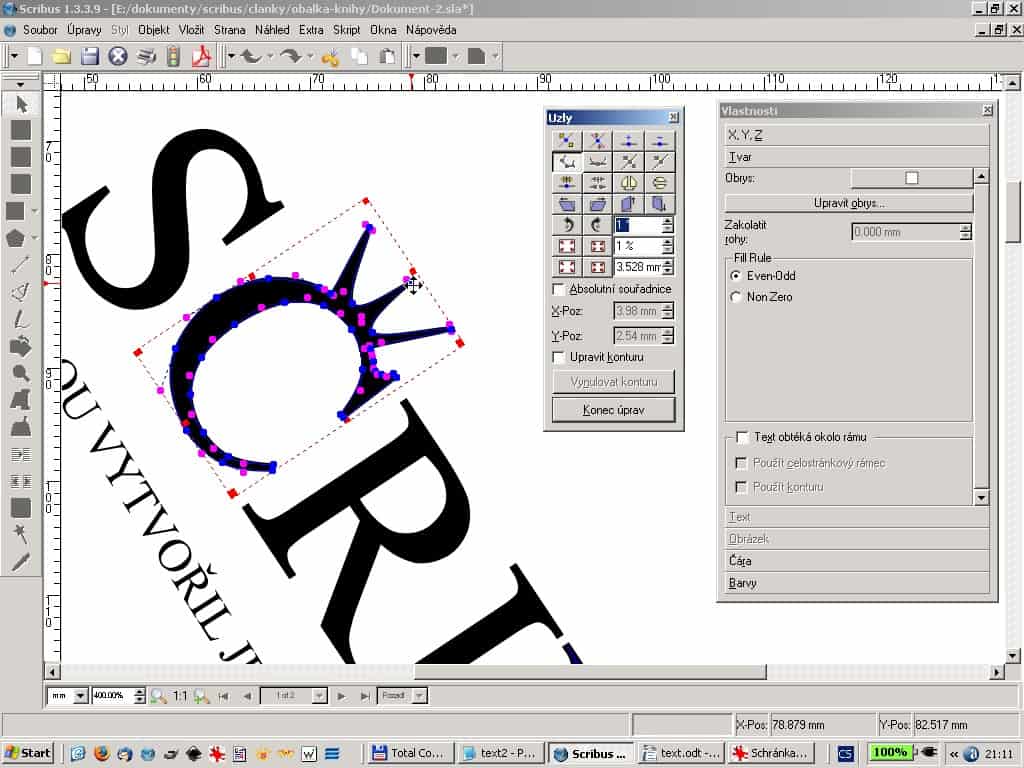Viewport: 1024px width, 768px height.
Task: Click the 1:1 zoom button
Action: 180,696
